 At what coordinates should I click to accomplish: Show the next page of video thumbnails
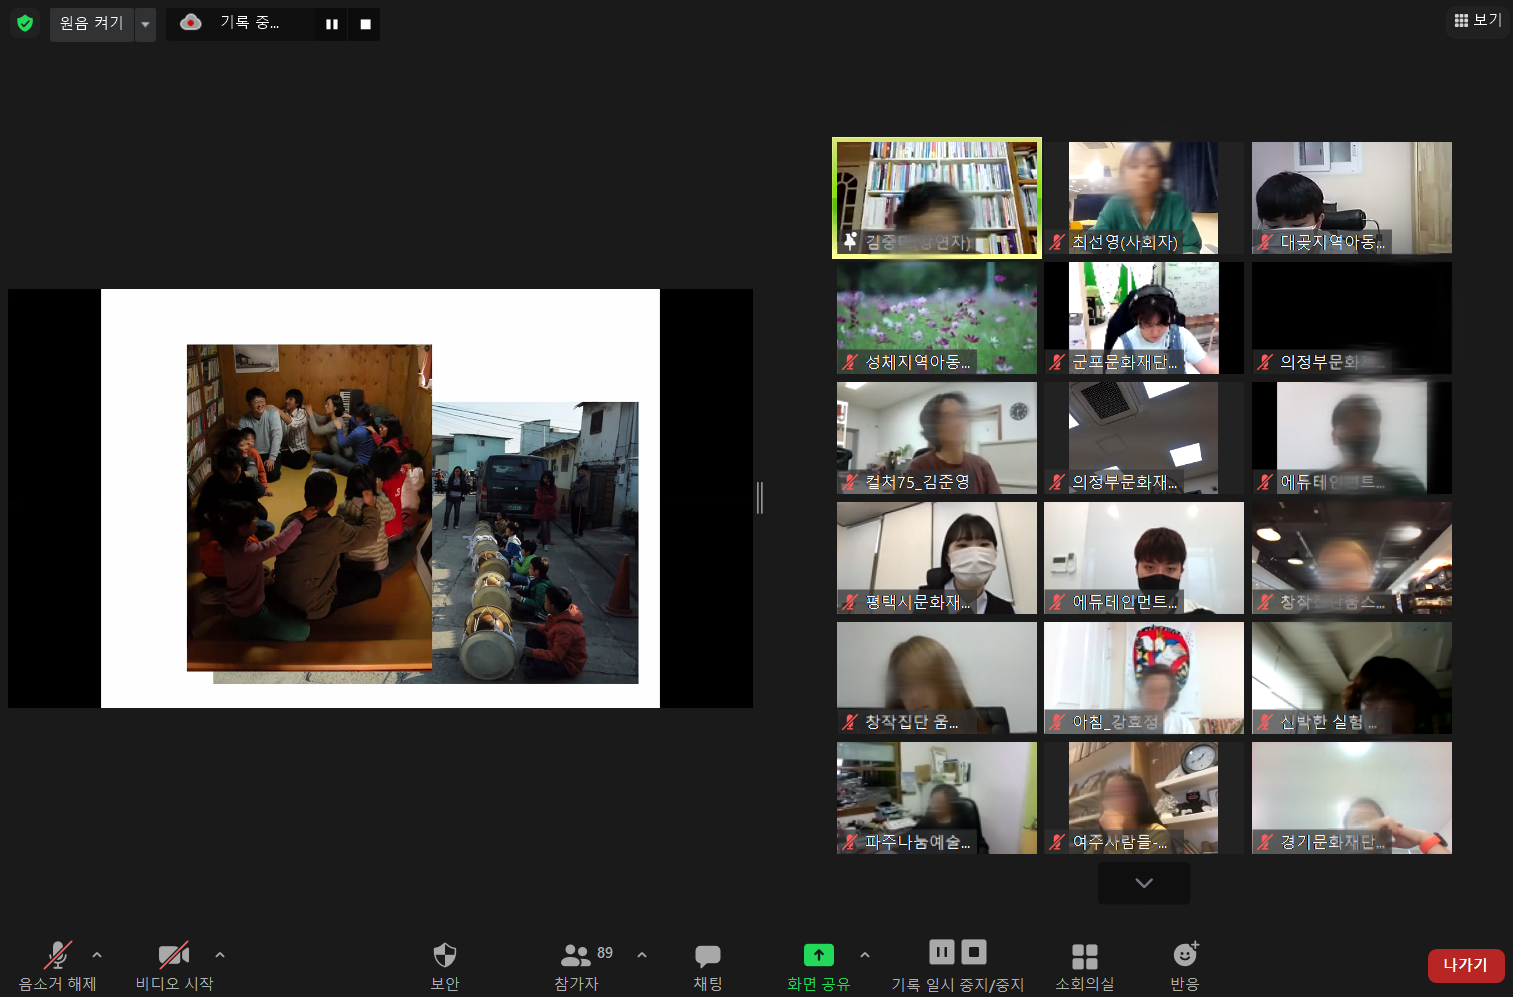click(x=1144, y=883)
